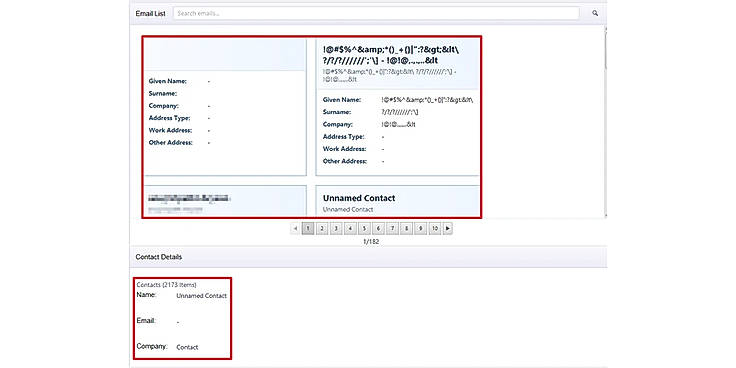Select page 3 in pagination
736x368 pixels.
336,229
